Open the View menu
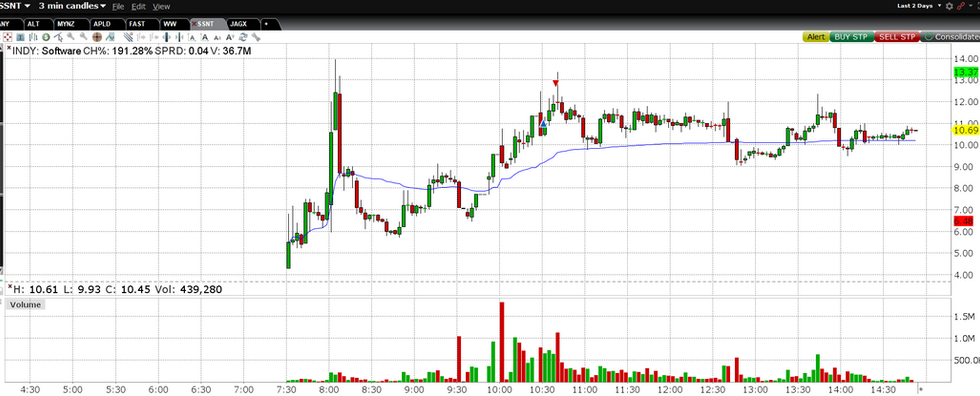 click(161, 6)
